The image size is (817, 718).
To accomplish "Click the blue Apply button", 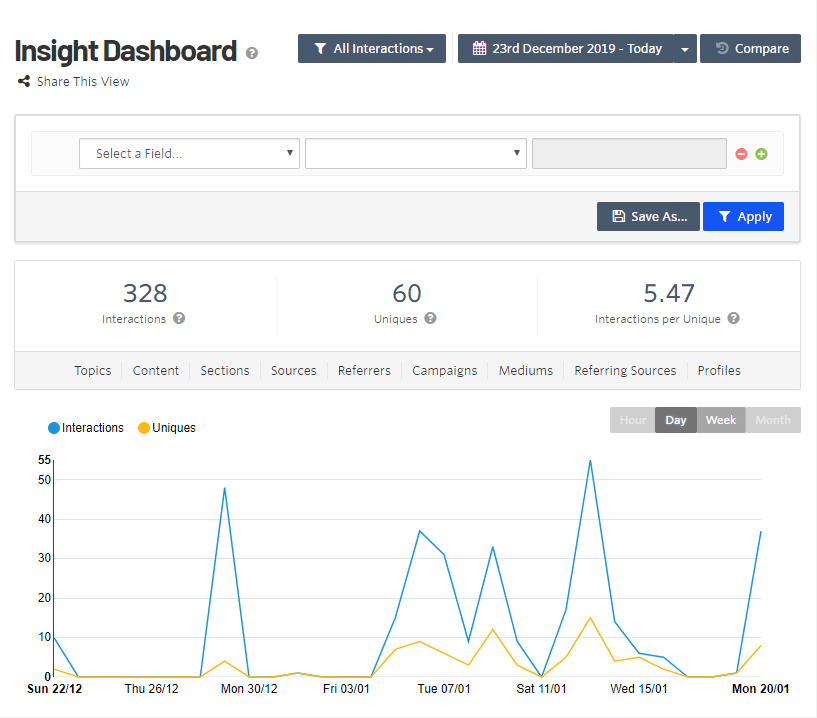I will (743, 217).
